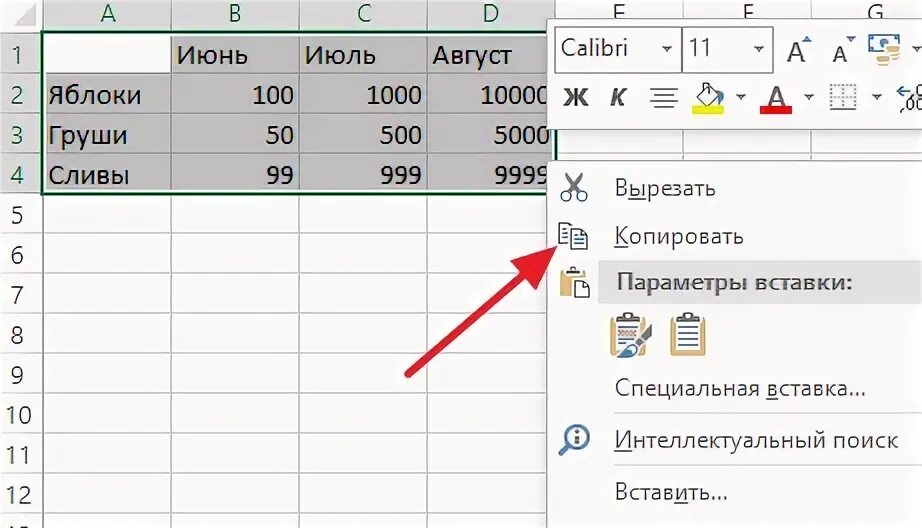This screenshot has height=528, width=922.
Task: Click the cell with value 999
Action: (x=363, y=174)
